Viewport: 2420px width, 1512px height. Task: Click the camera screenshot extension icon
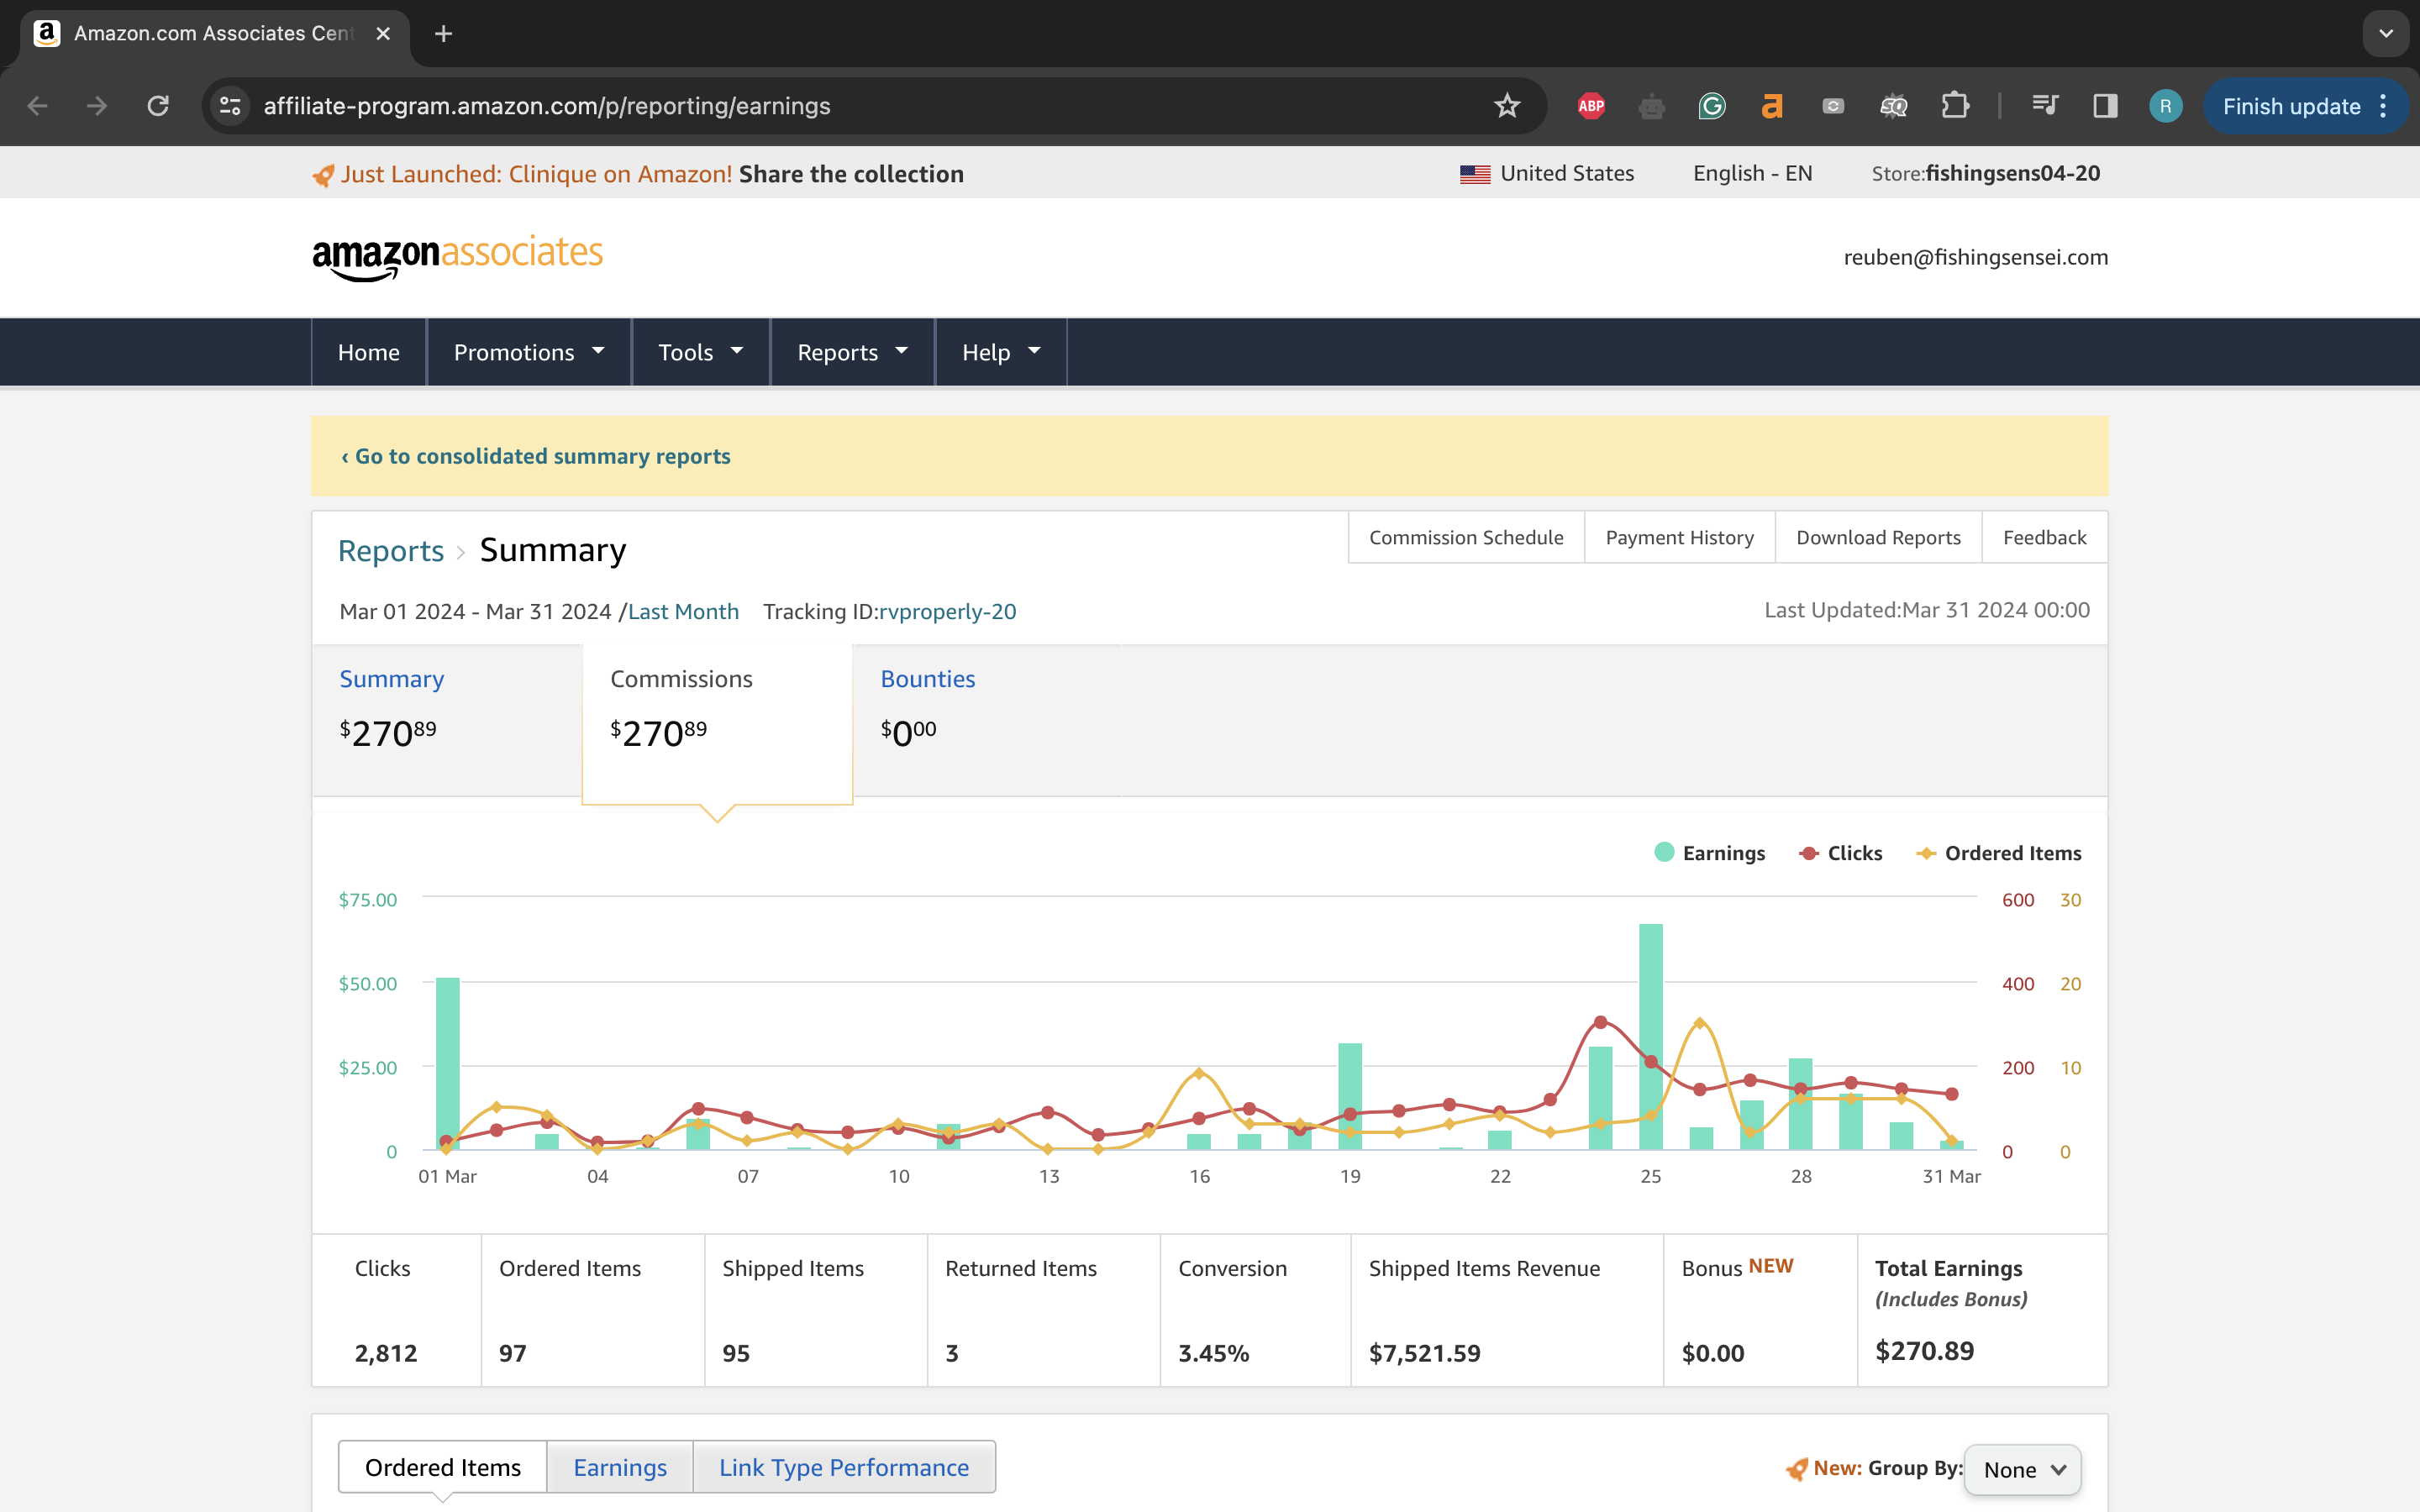pos(1833,106)
